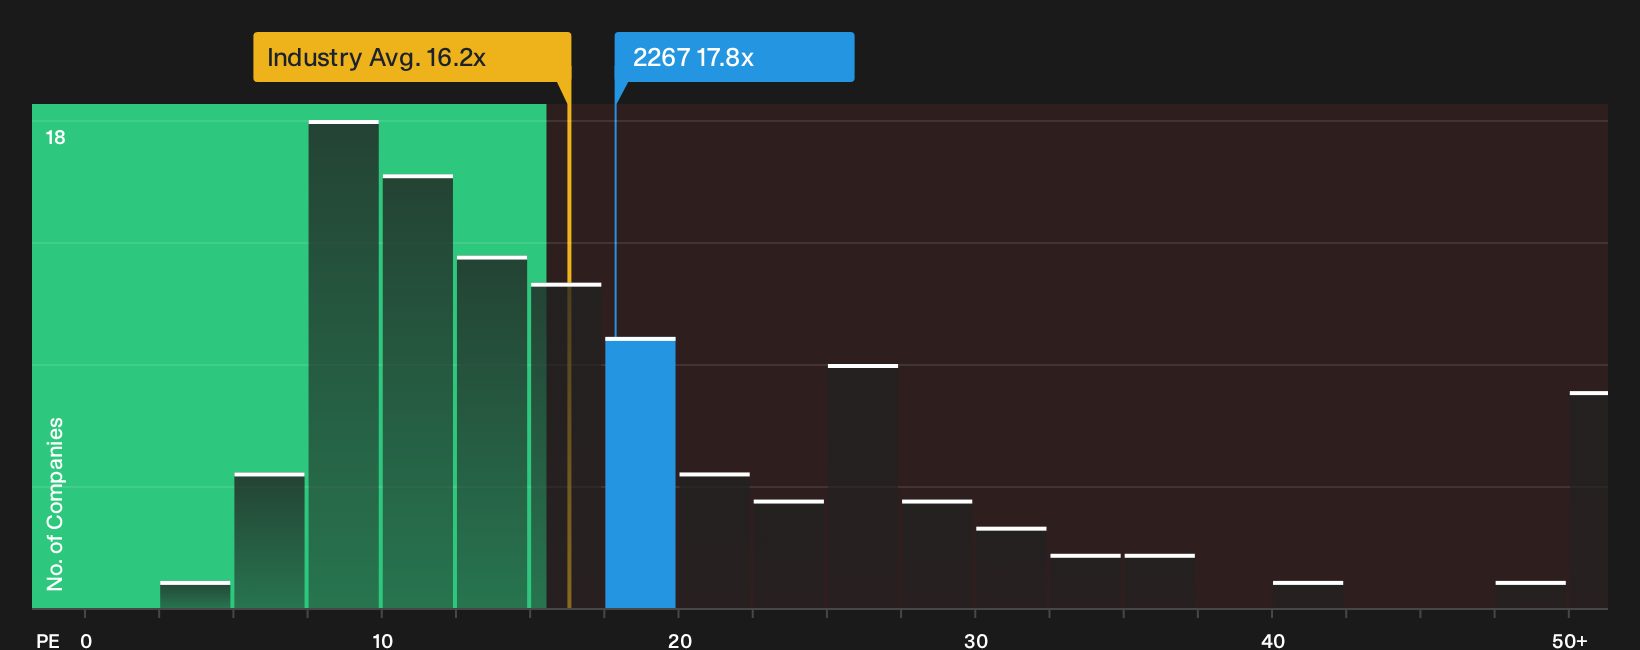Click the x-axis label '0'

(86, 641)
